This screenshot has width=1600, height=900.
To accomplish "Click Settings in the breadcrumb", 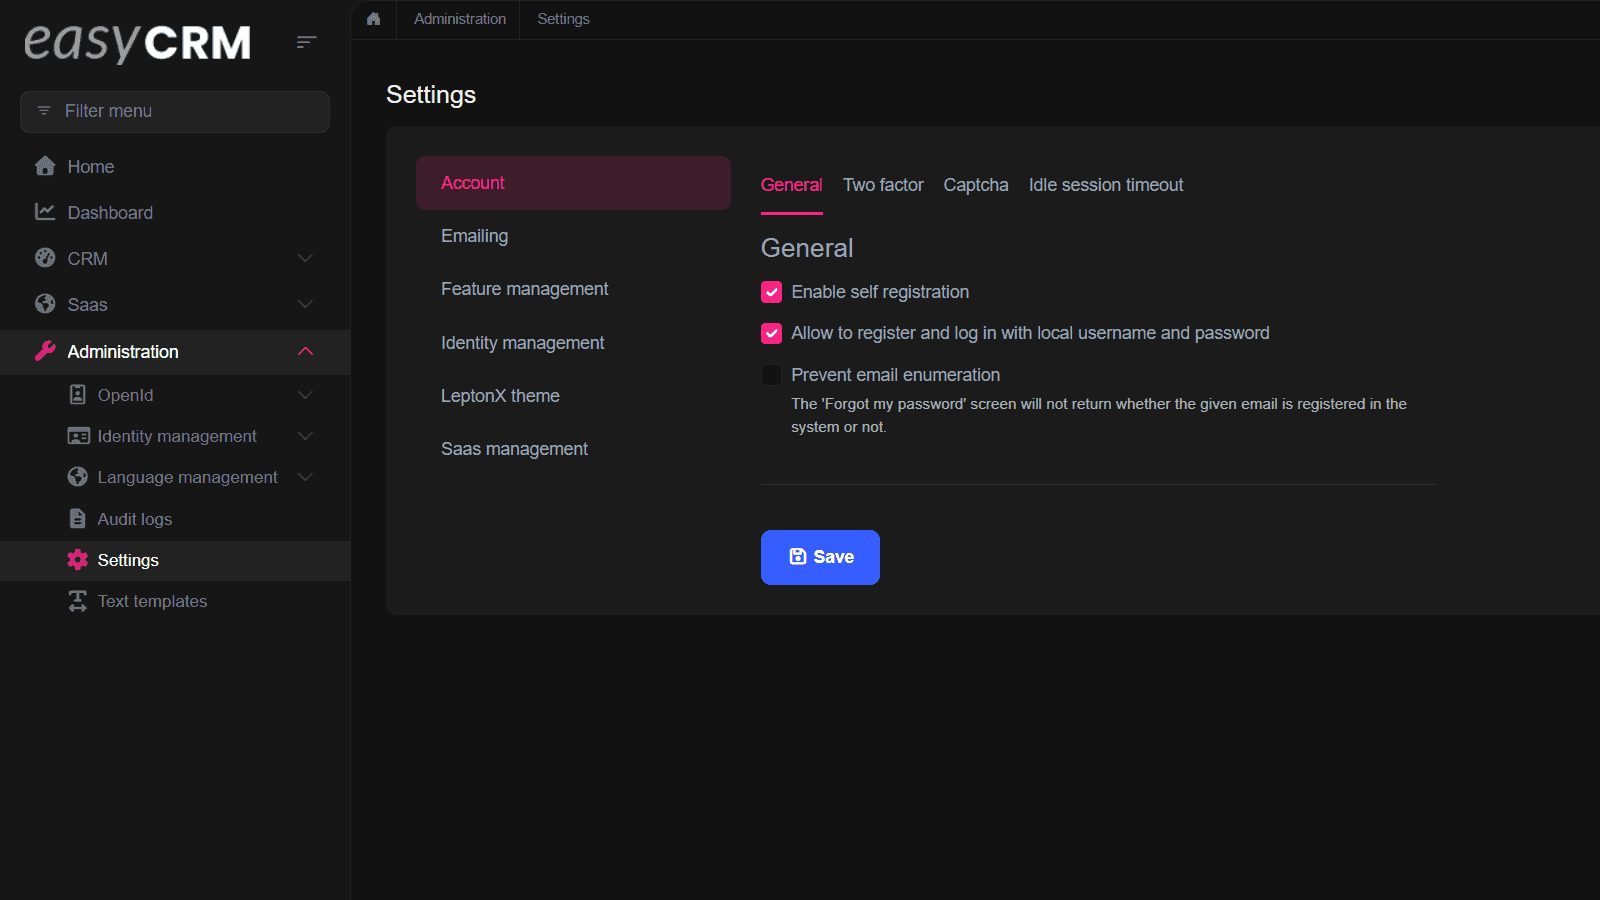I will [x=563, y=19].
